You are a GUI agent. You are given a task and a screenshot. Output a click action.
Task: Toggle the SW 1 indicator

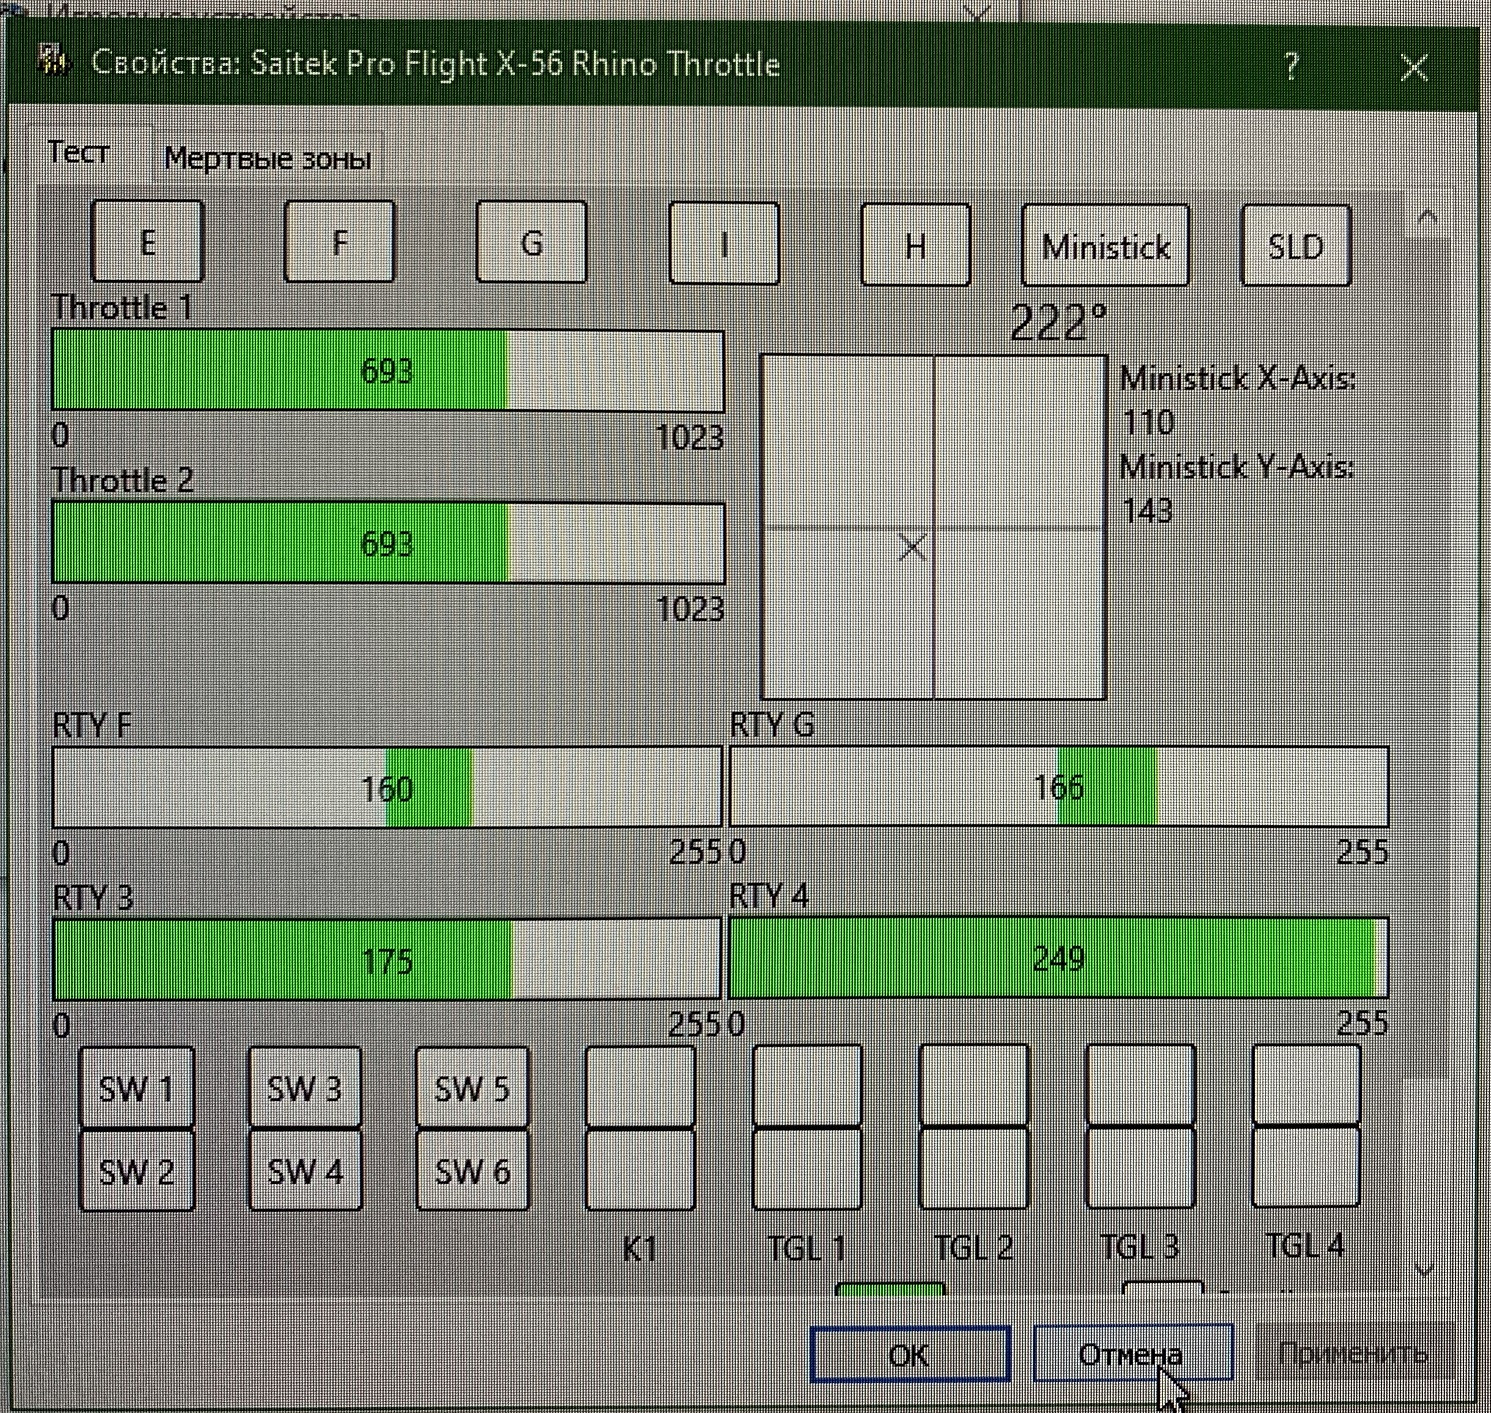137,1088
